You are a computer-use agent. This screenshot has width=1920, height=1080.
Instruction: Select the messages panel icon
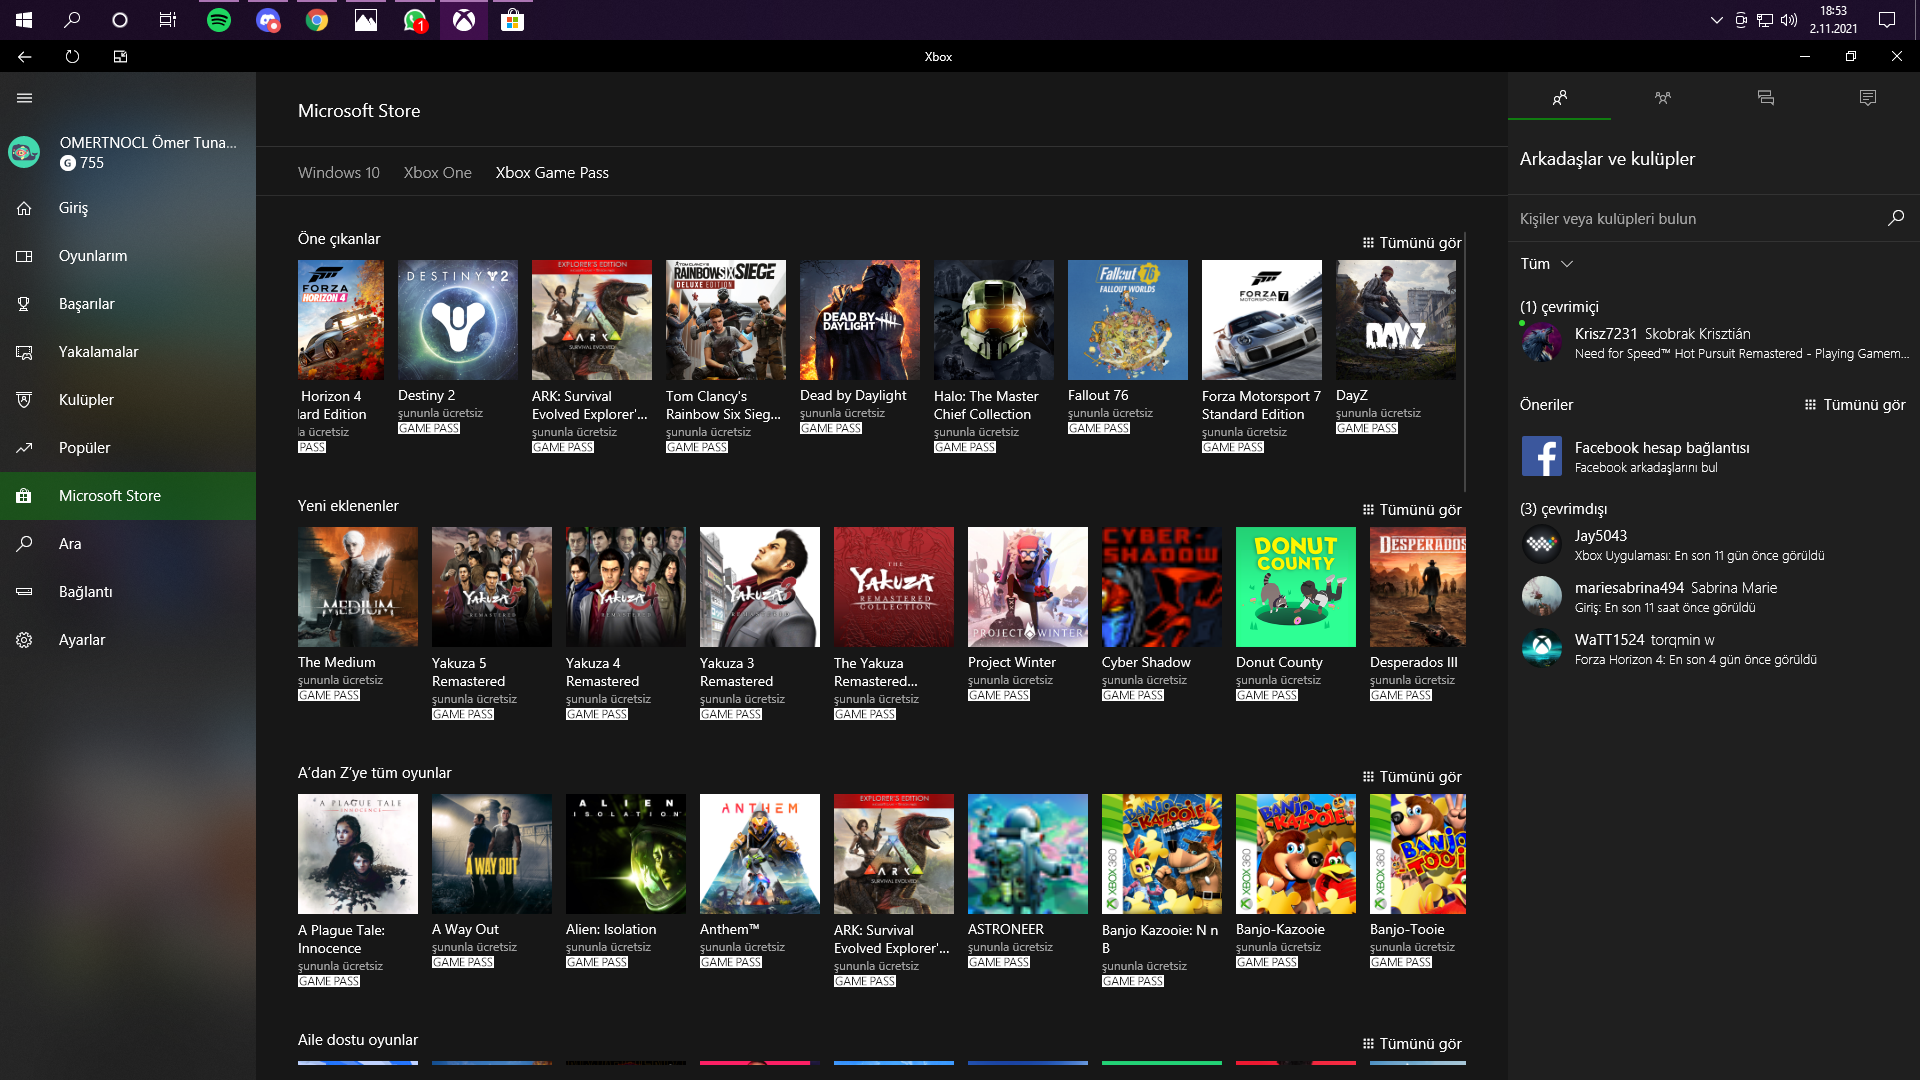(1765, 98)
